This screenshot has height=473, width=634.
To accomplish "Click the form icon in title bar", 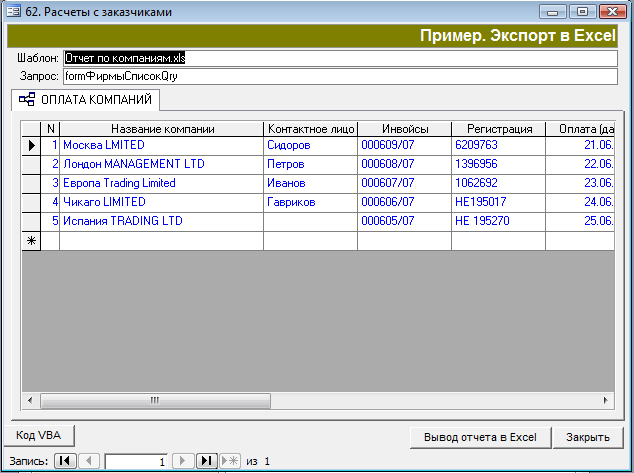I will click(x=13, y=12).
